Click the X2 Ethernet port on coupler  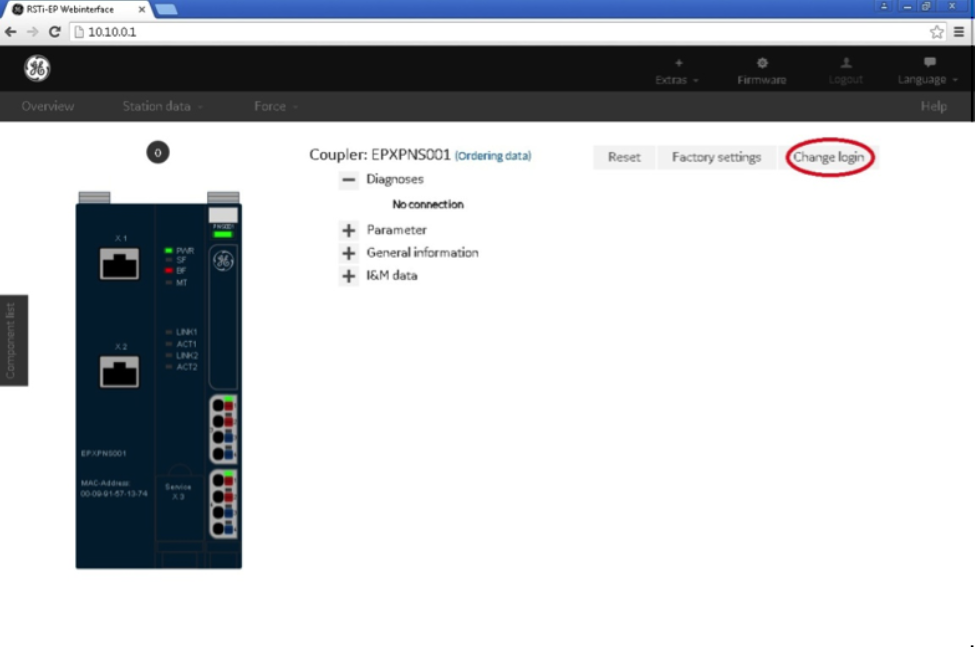[119, 371]
